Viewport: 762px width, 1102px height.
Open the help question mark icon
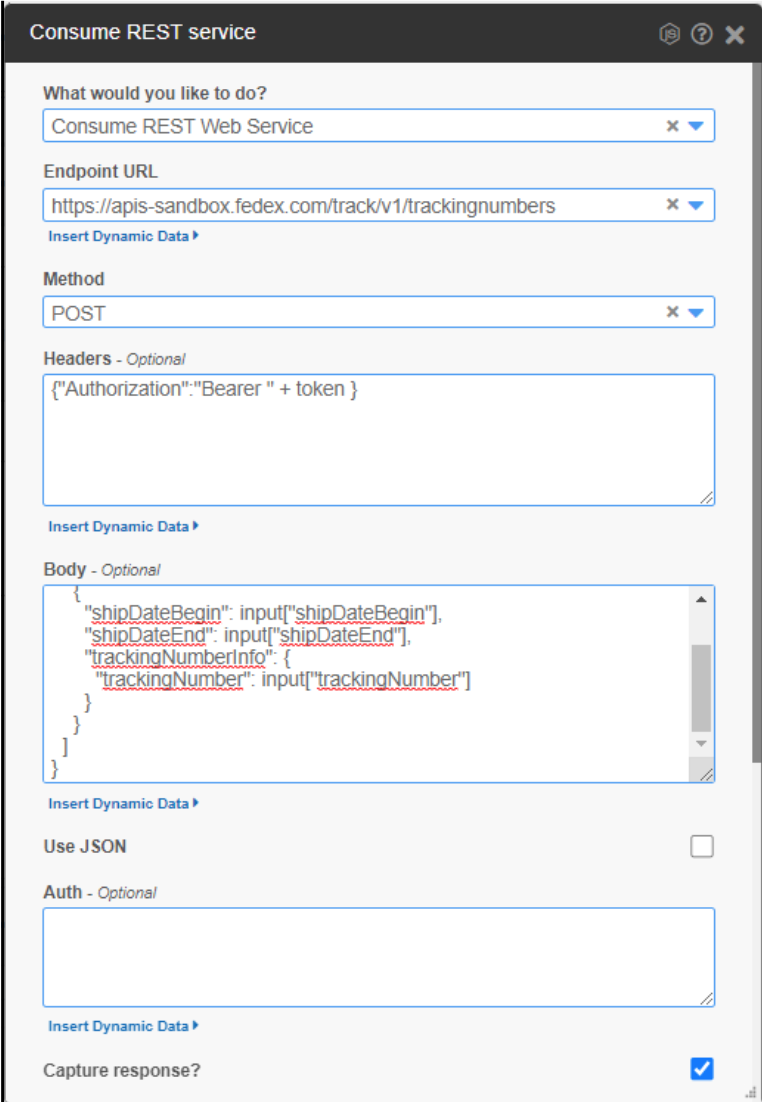tap(702, 34)
